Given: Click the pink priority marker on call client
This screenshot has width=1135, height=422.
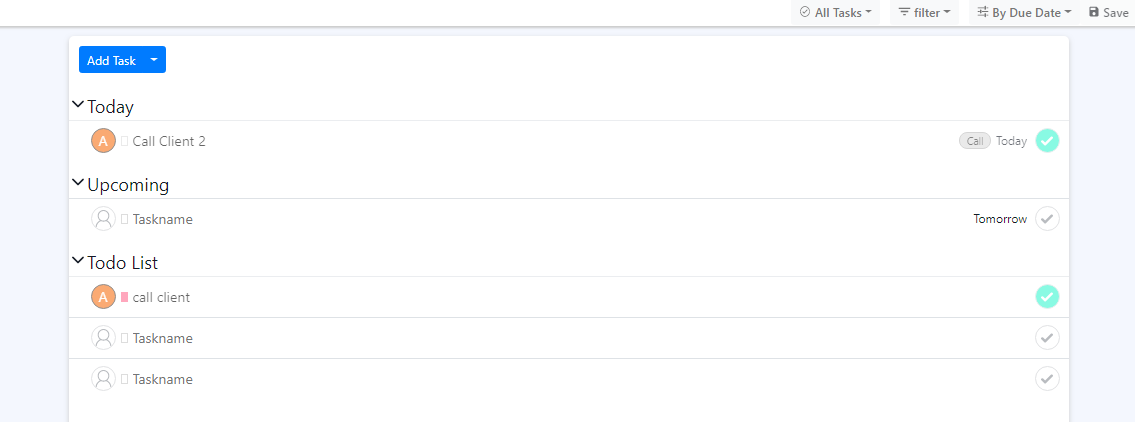Looking at the screenshot, I should pos(125,297).
